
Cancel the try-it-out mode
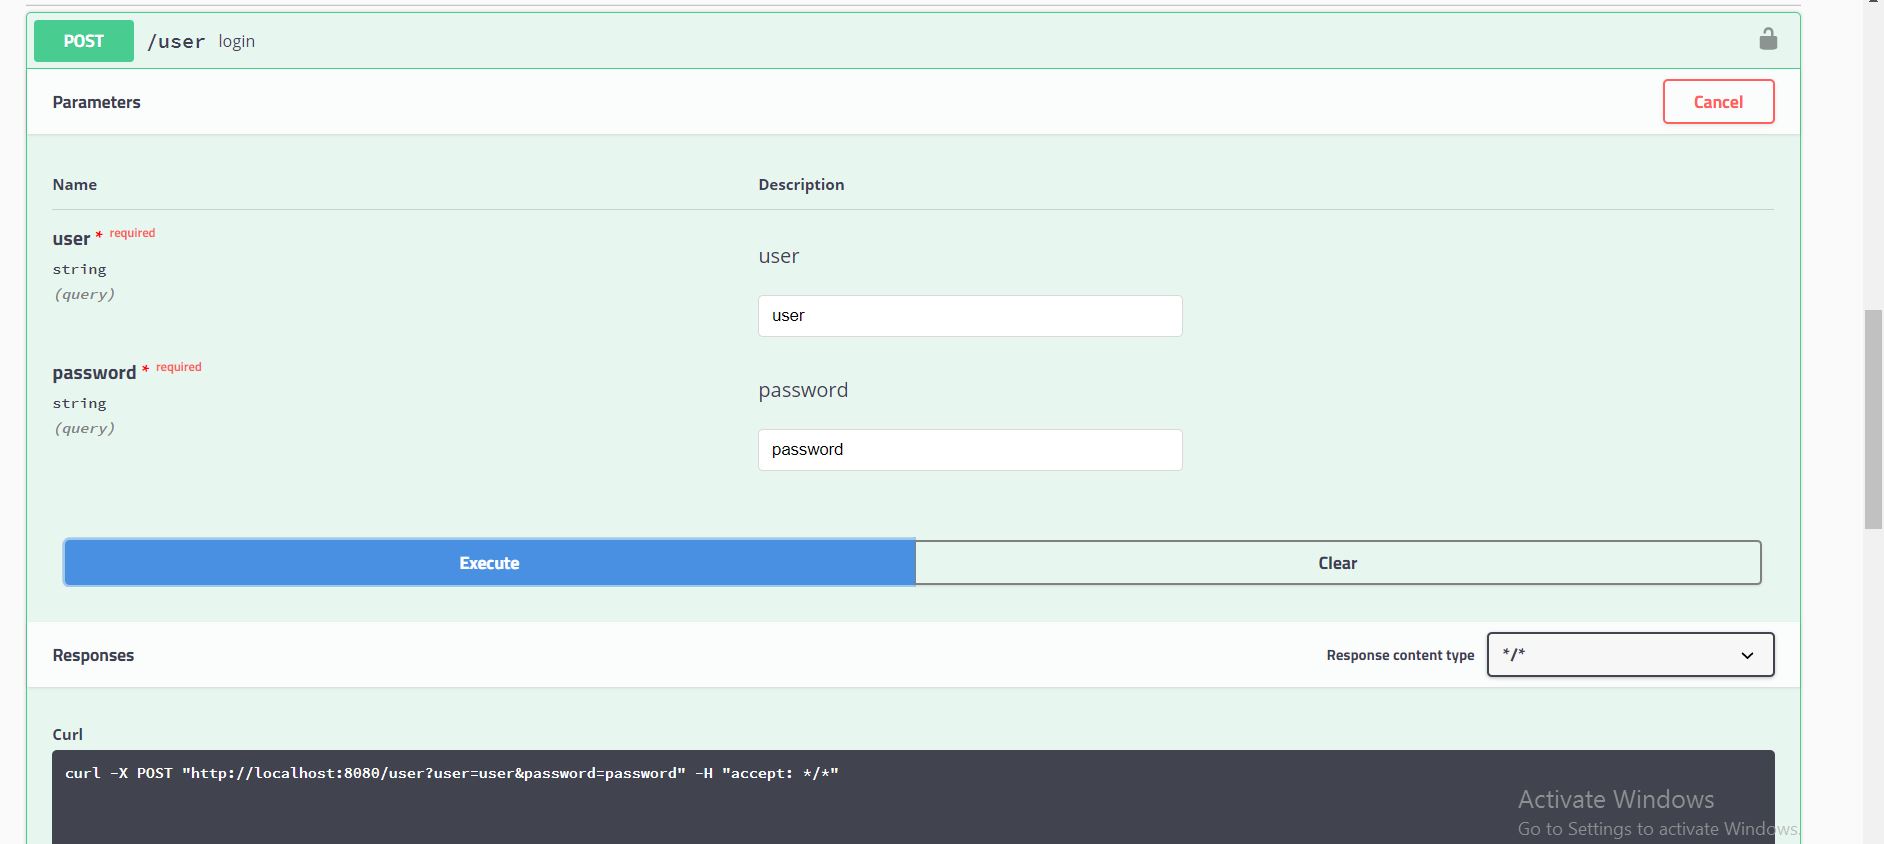[1718, 102]
